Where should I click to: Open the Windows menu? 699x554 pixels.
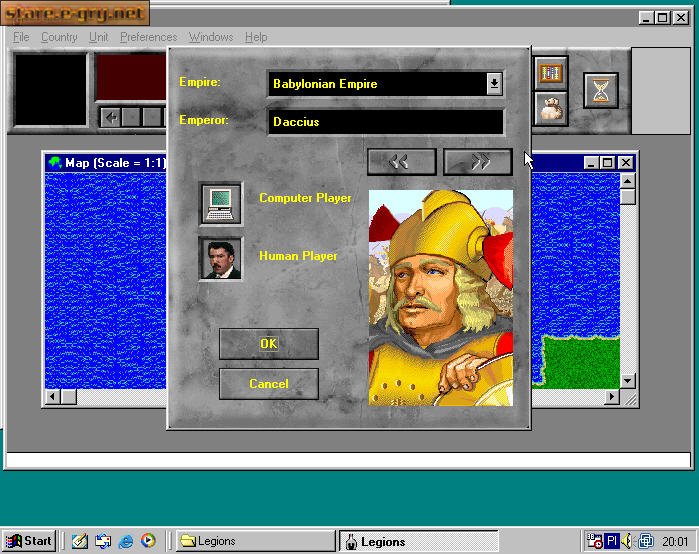tap(211, 37)
